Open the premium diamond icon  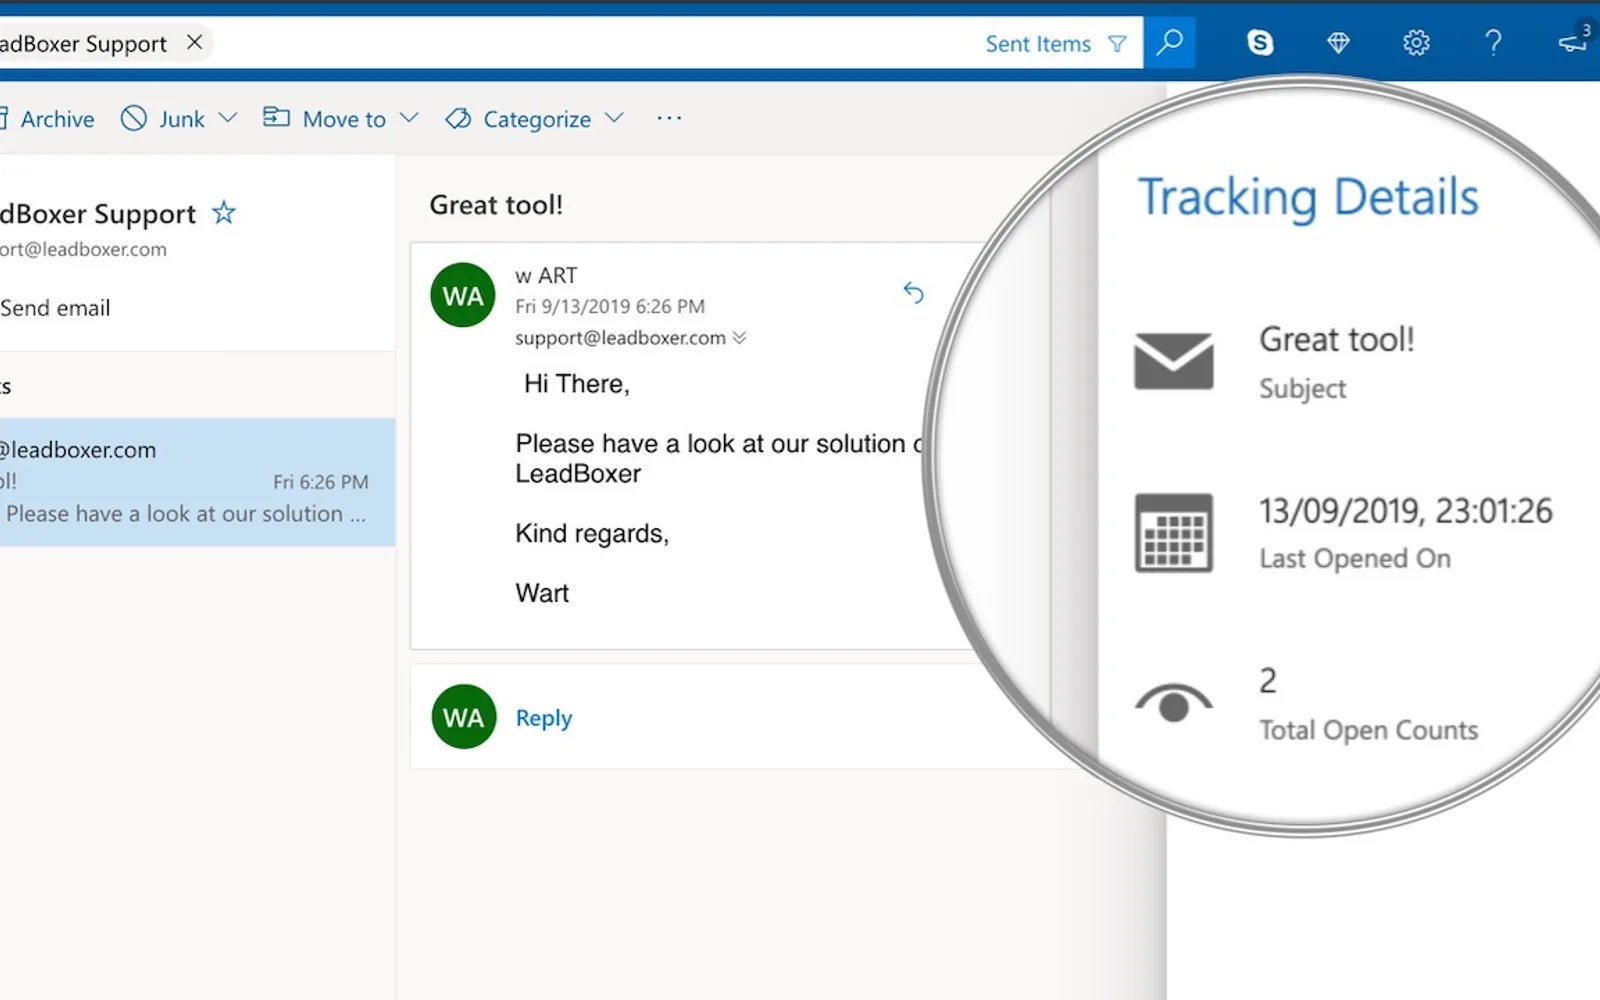[1338, 42]
